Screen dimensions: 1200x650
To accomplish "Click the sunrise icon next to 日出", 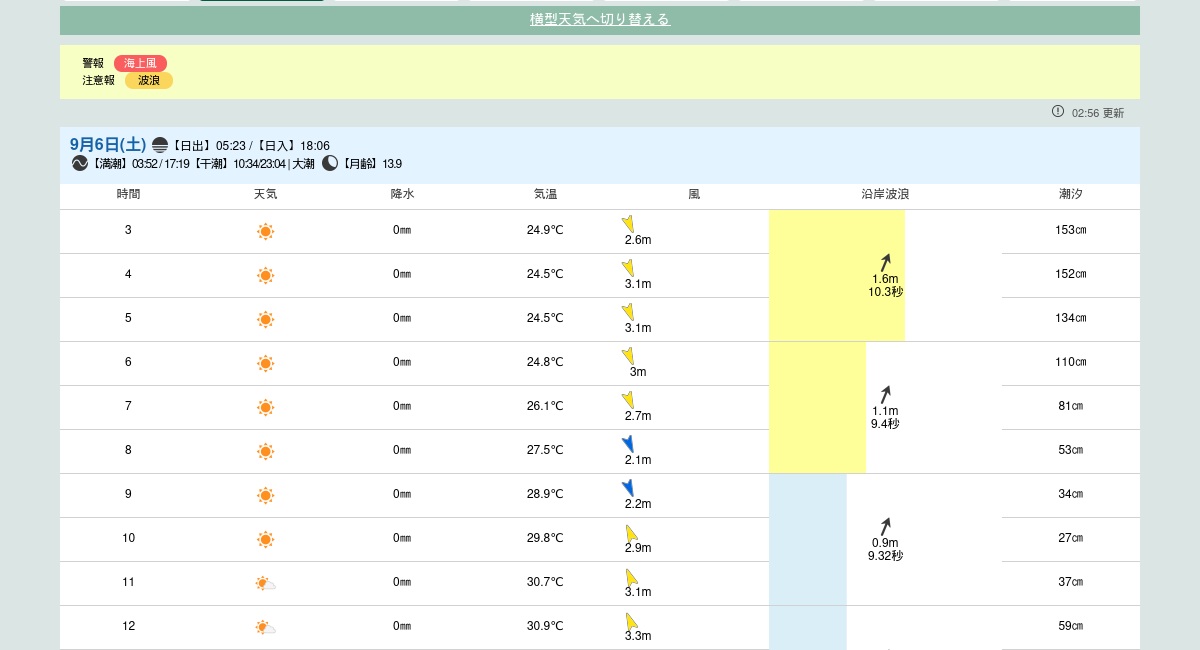I will 160,145.
